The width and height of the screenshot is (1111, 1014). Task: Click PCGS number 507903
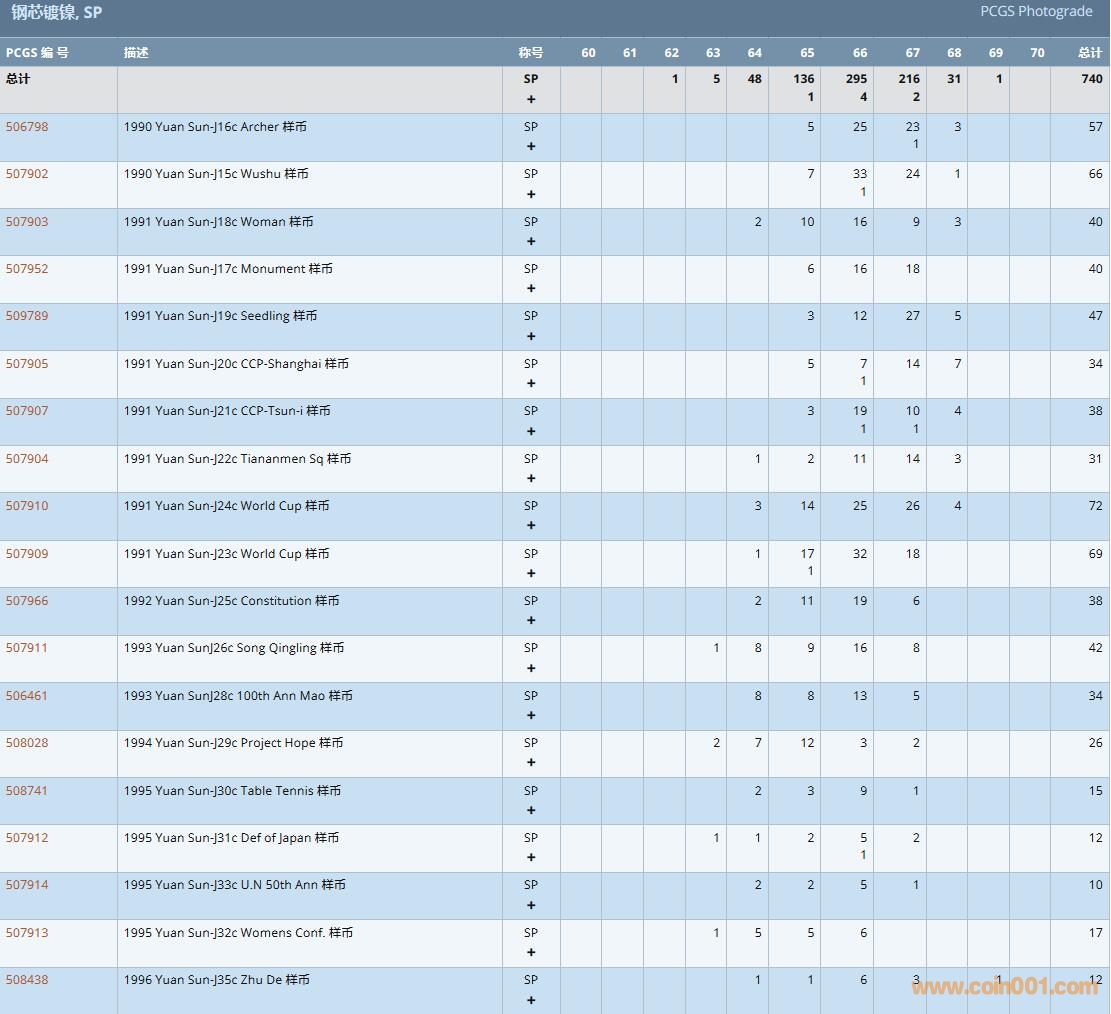point(27,222)
